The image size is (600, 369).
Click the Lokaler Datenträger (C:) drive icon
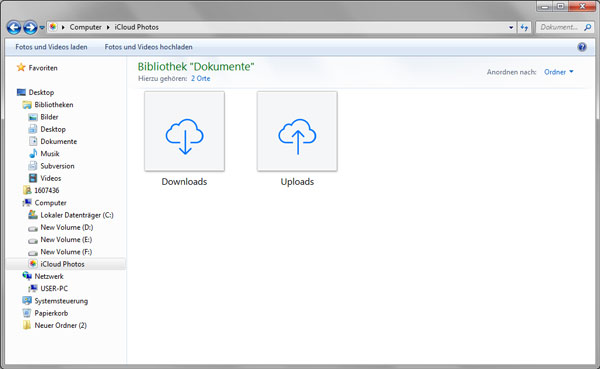tap(33, 215)
